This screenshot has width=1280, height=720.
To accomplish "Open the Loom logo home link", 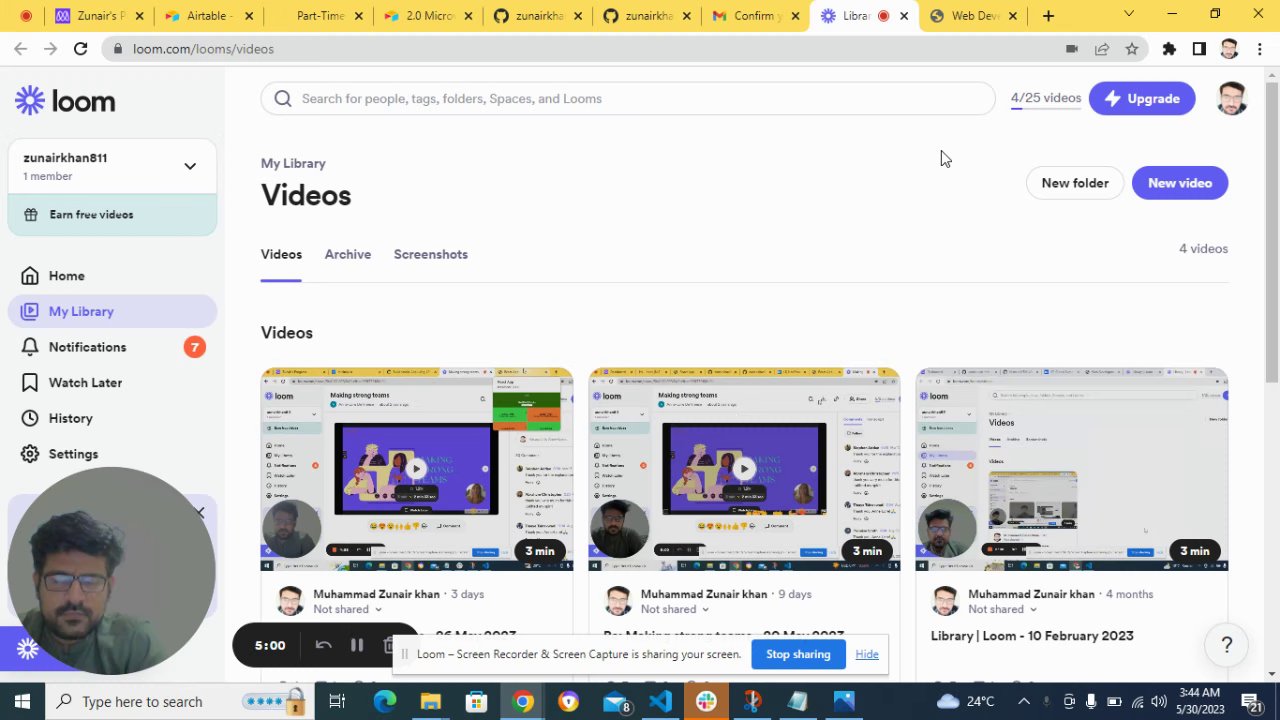I will click(x=65, y=101).
